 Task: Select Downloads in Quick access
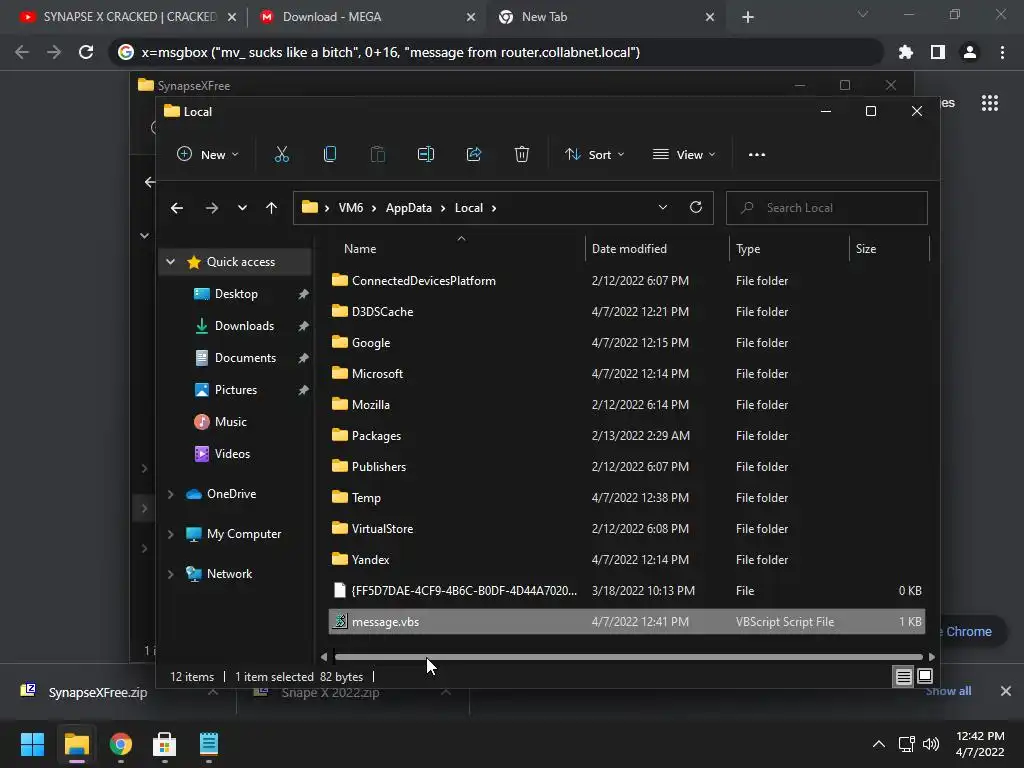coord(244,326)
